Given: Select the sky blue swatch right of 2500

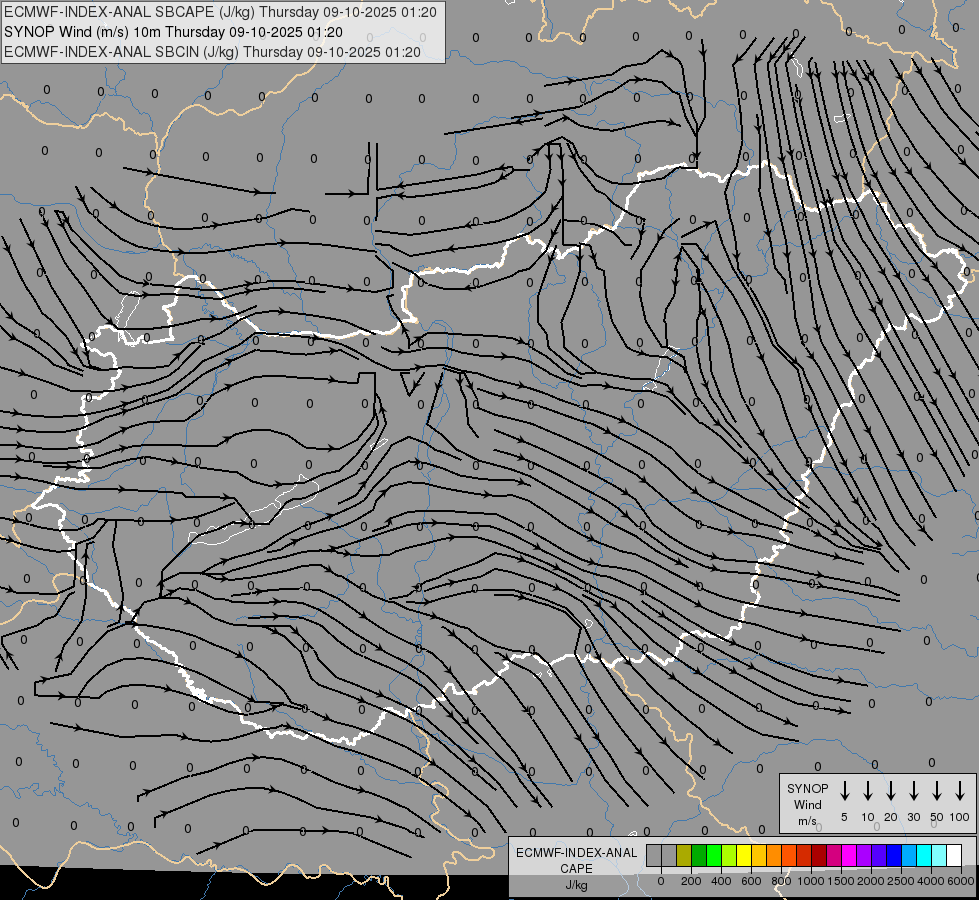Looking at the screenshot, I should 909,856.
